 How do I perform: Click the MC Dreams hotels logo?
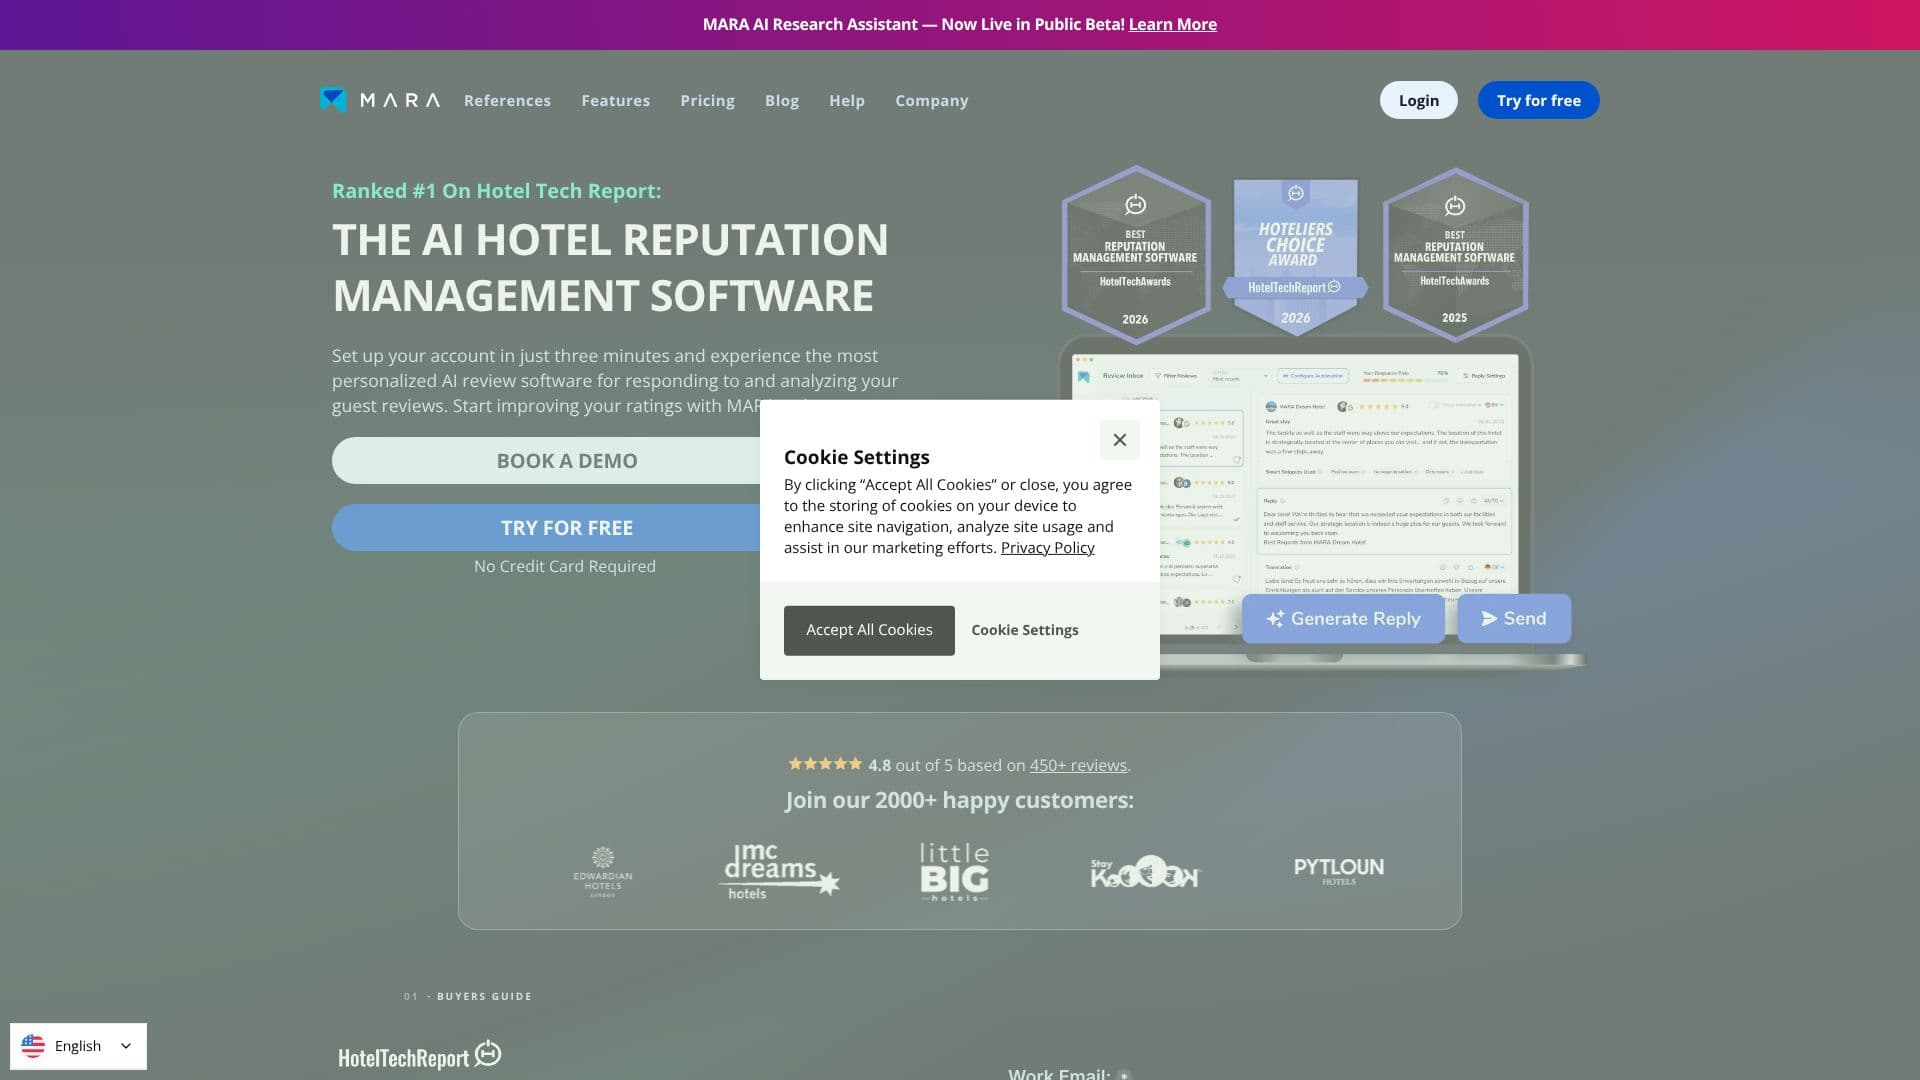click(779, 872)
